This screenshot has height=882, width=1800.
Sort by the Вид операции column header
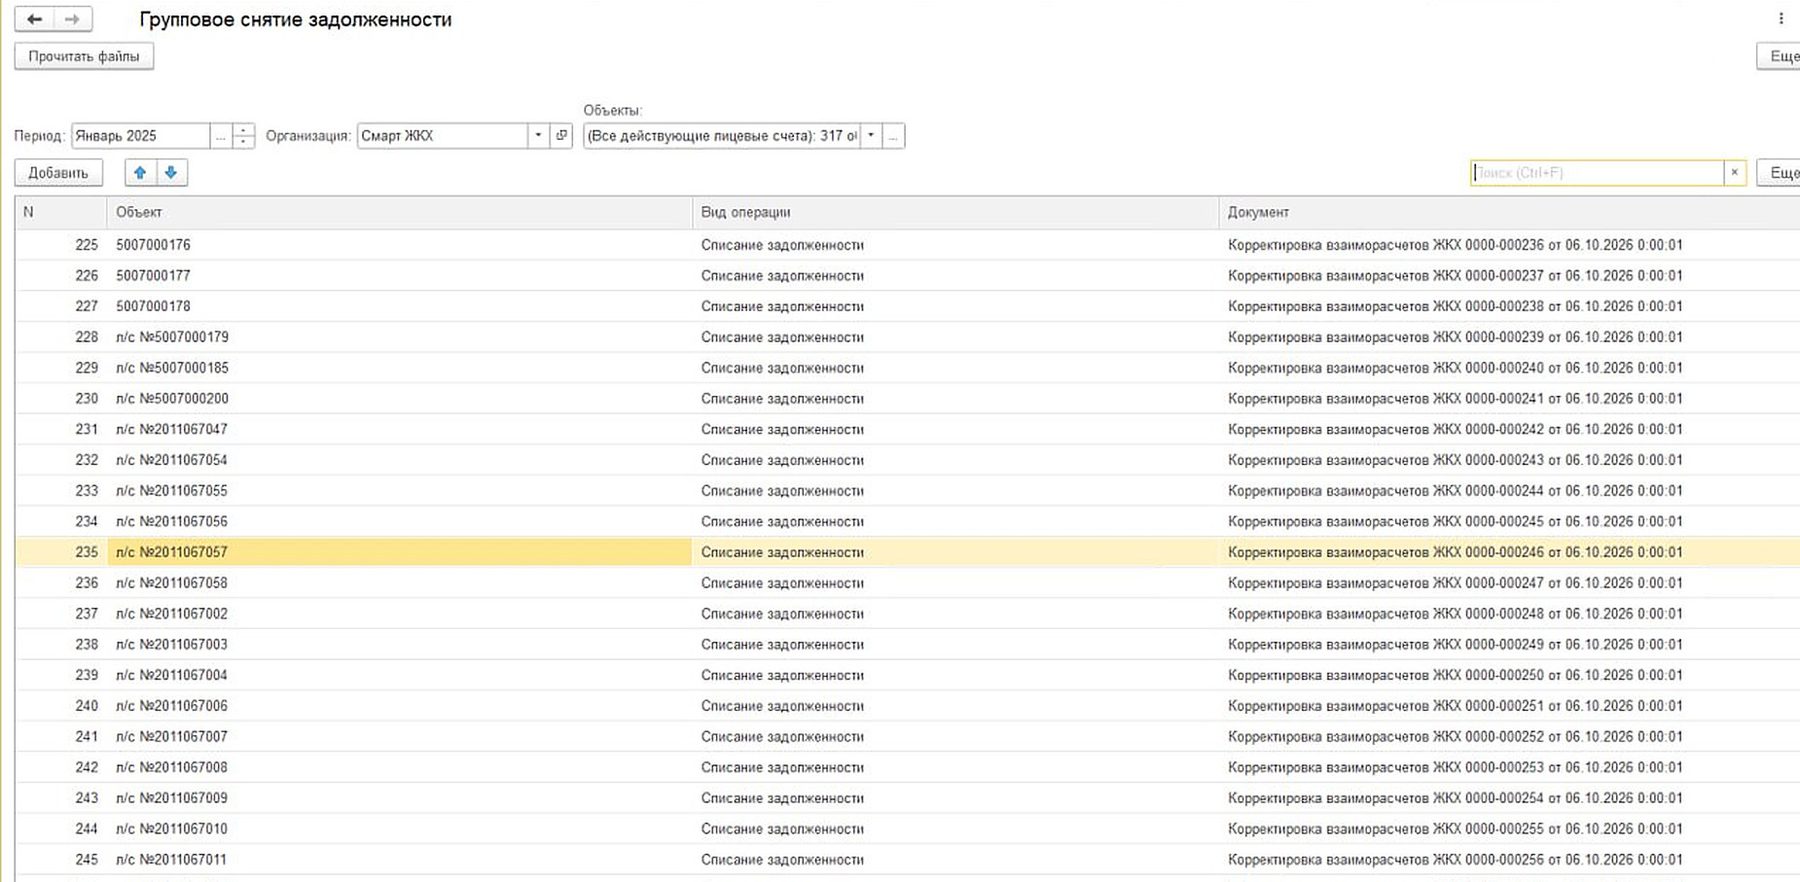(x=955, y=212)
